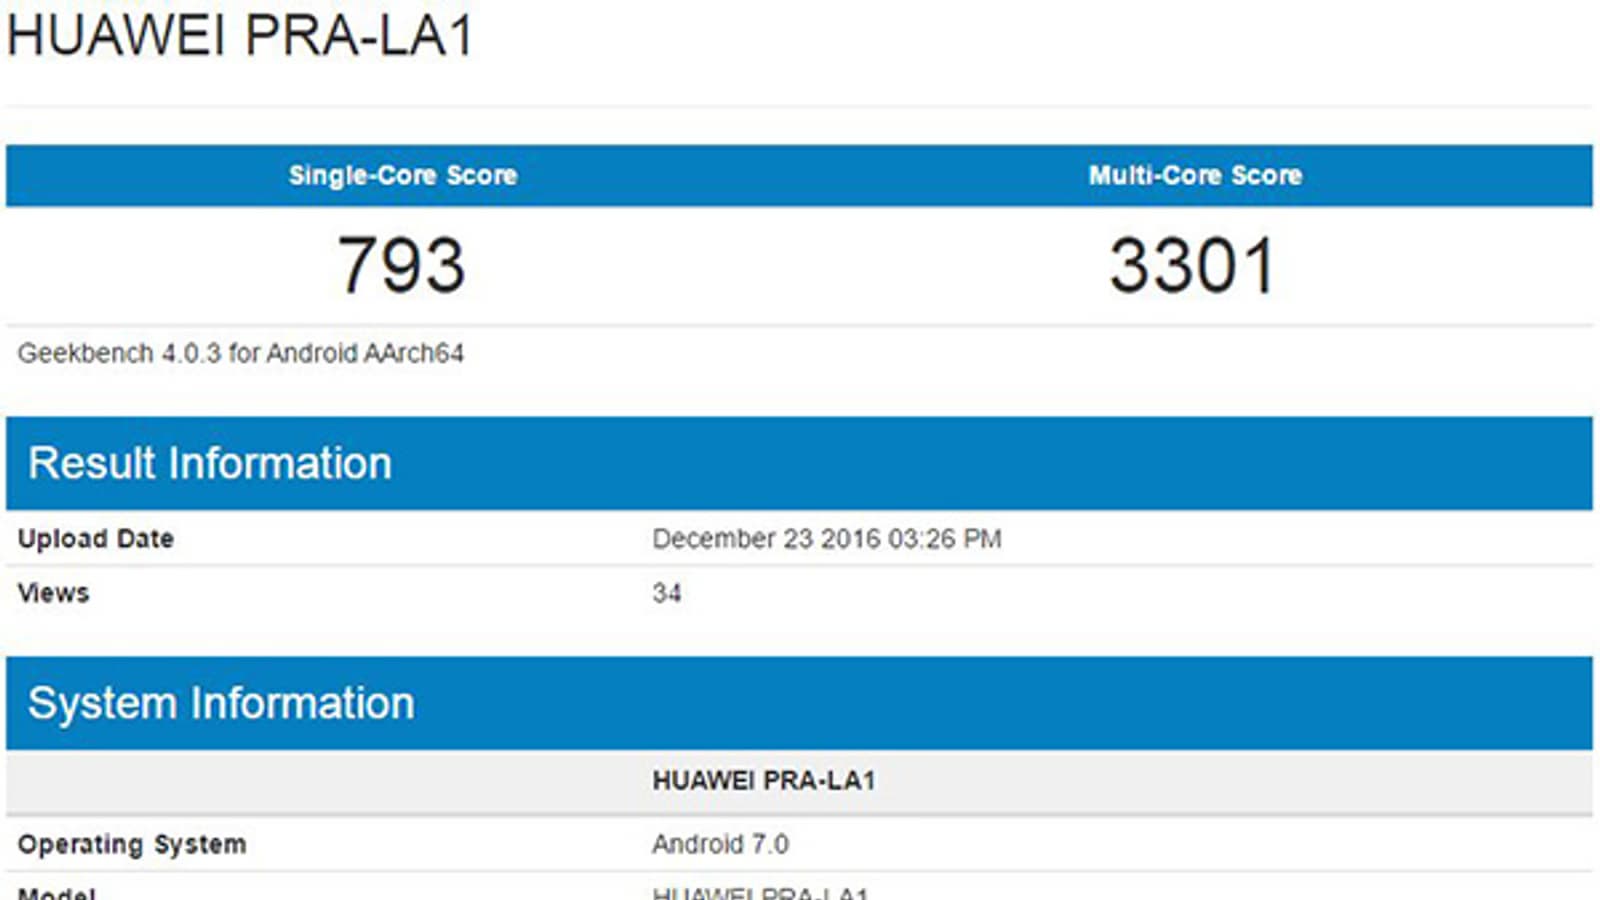Click the horizontal divider below the page title
1600x900 pixels.
click(x=800, y=105)
